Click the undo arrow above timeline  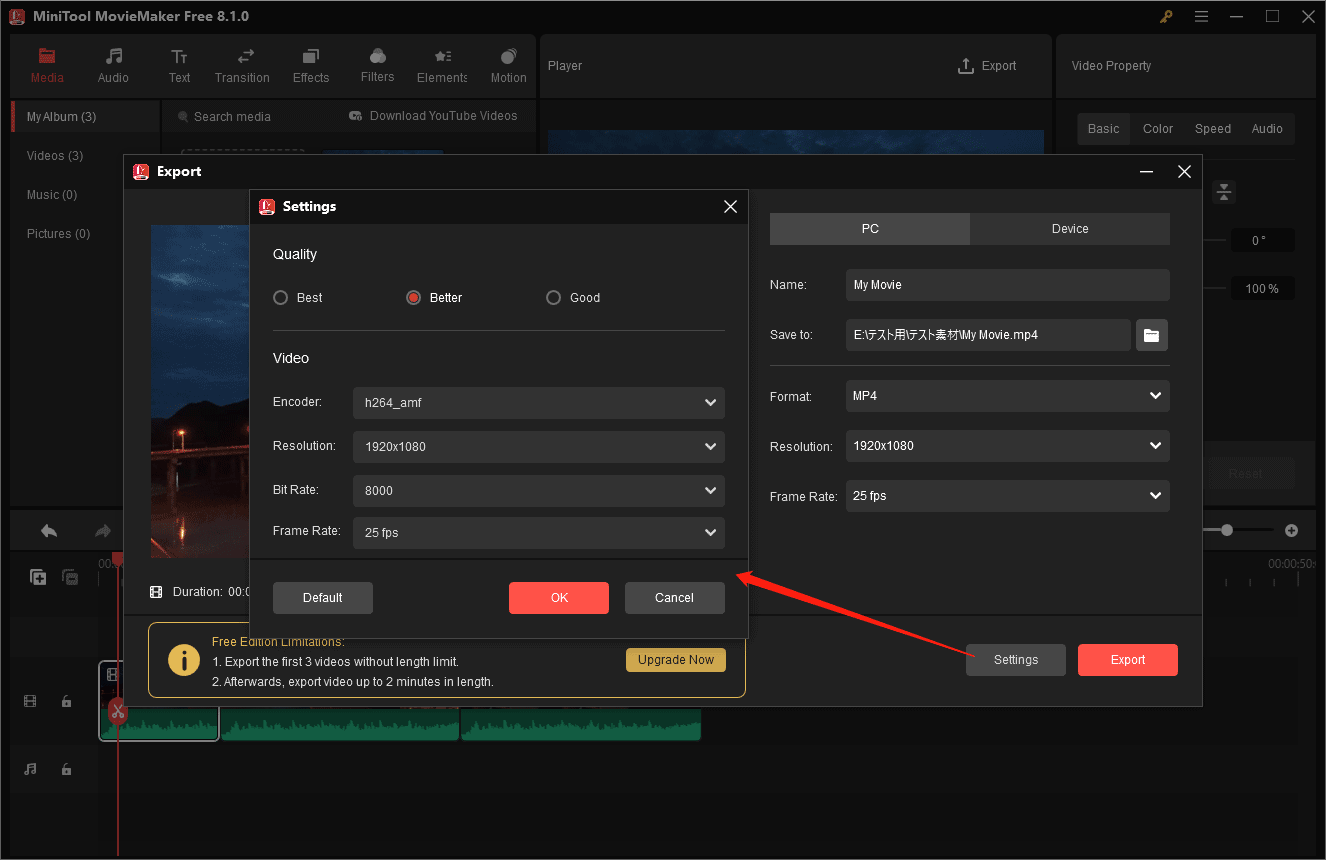[x=49, y=531]
